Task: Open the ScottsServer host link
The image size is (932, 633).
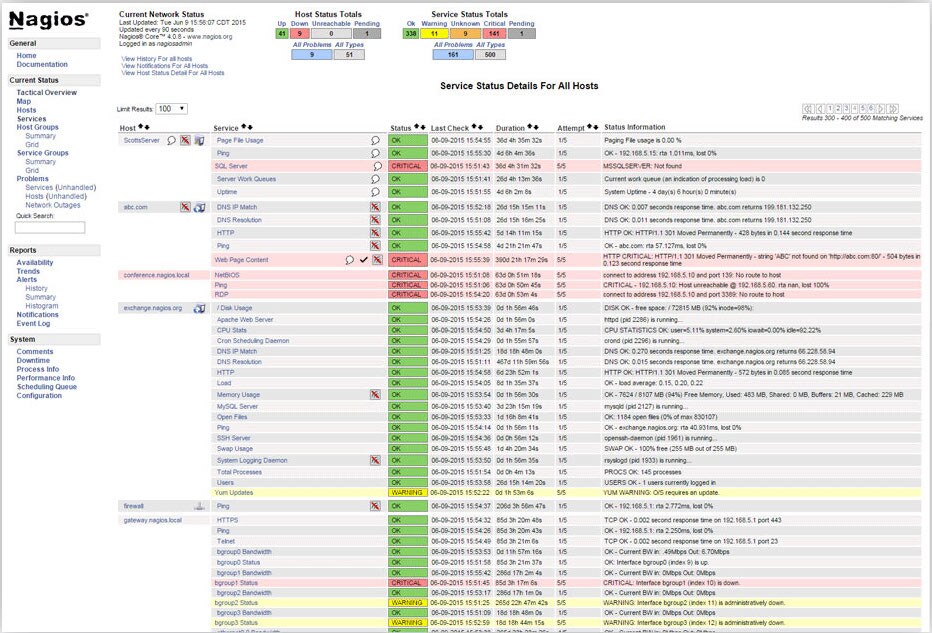Action: click(141, 141)
